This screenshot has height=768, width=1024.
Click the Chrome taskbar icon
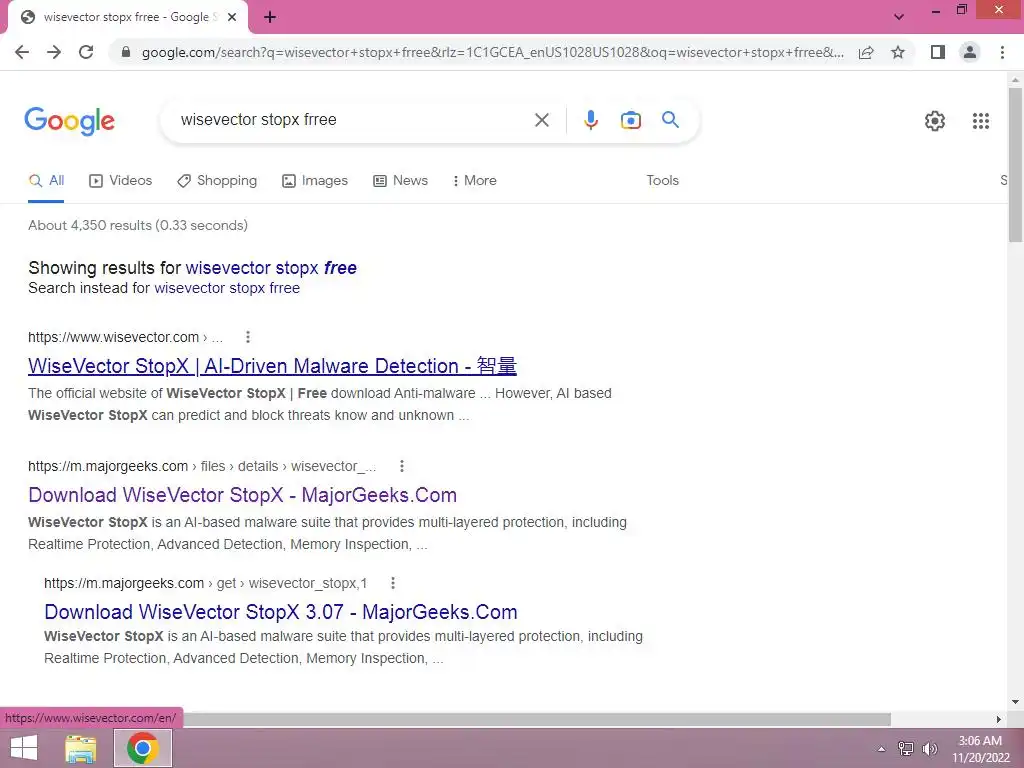(x=143, y=748)
